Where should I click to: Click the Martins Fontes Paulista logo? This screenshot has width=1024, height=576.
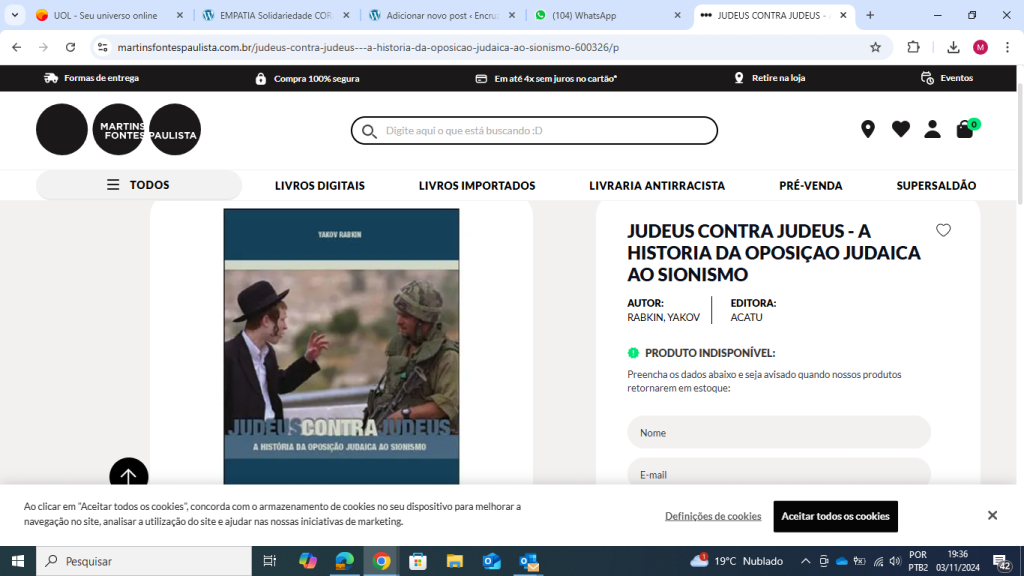click(119, 129)
